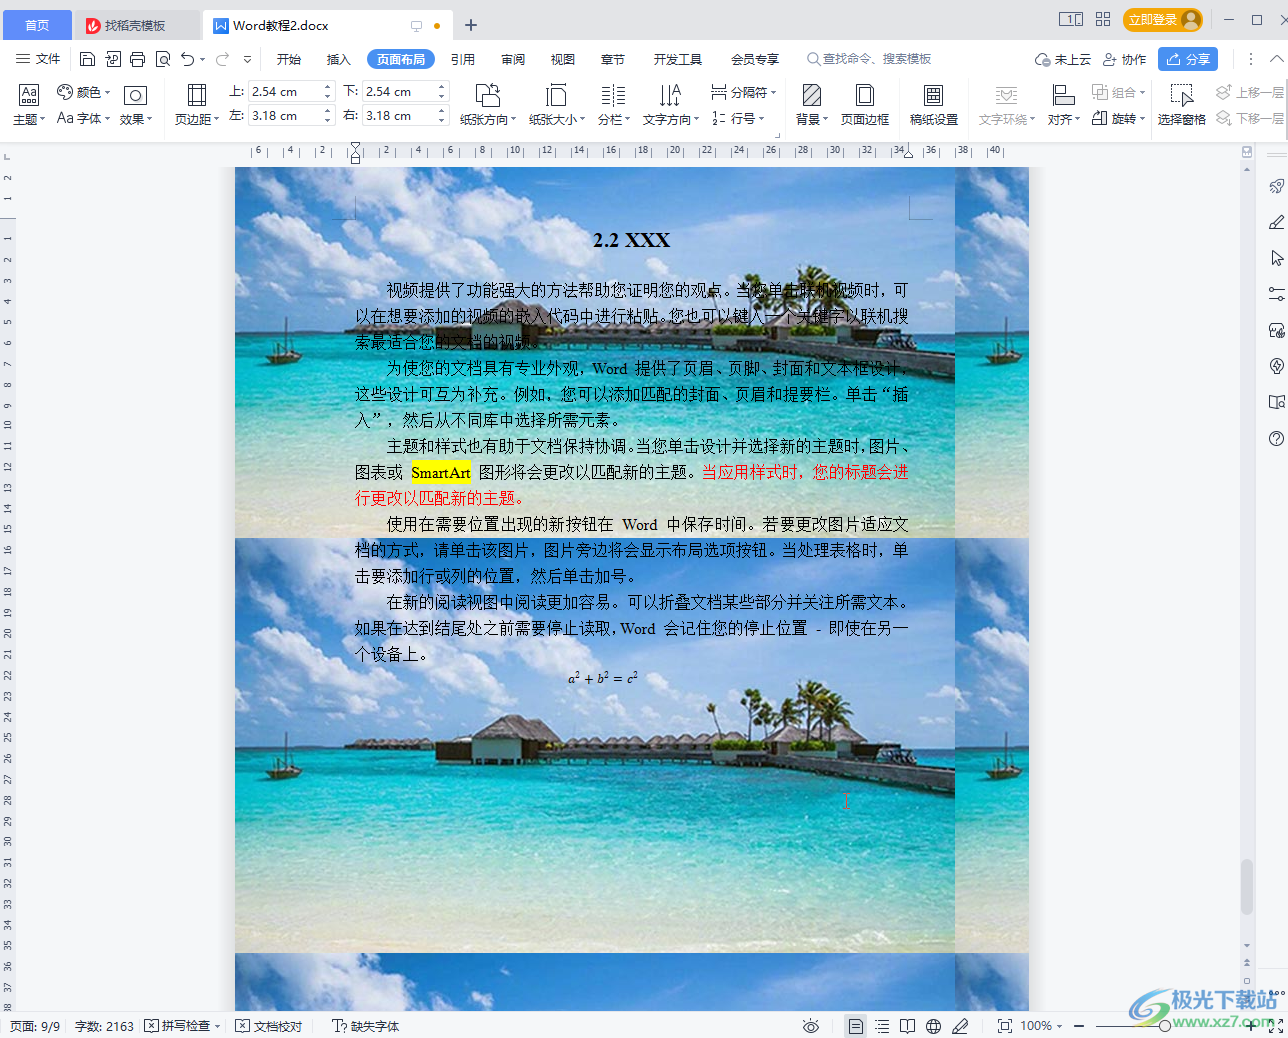Click the help question icon in right sidebar
Image resolution: width=1288 pixels, height=1038 pixels.
point(1276,438)
